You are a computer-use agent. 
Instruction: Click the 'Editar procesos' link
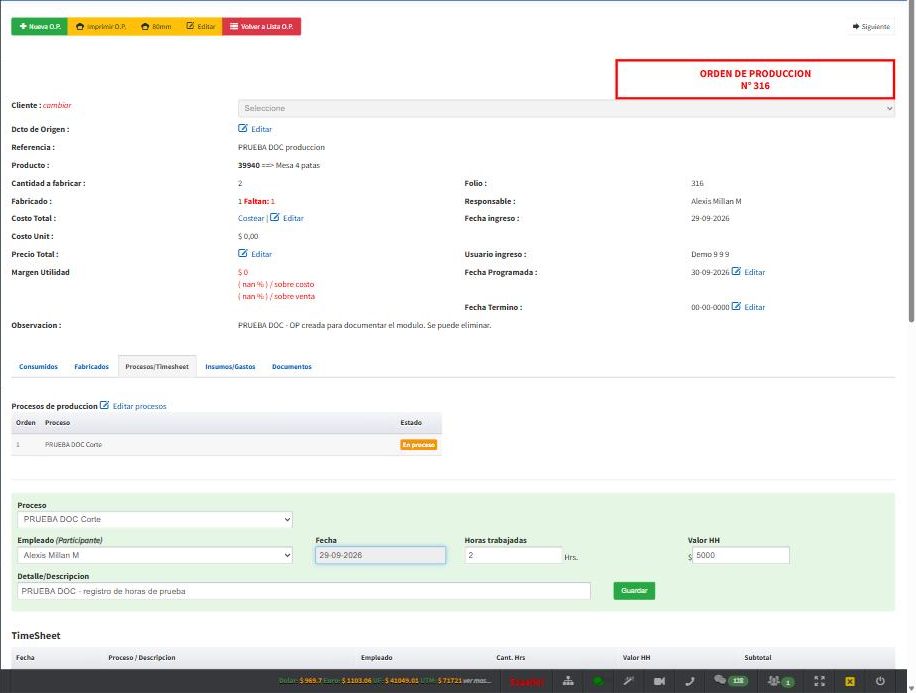140,406
